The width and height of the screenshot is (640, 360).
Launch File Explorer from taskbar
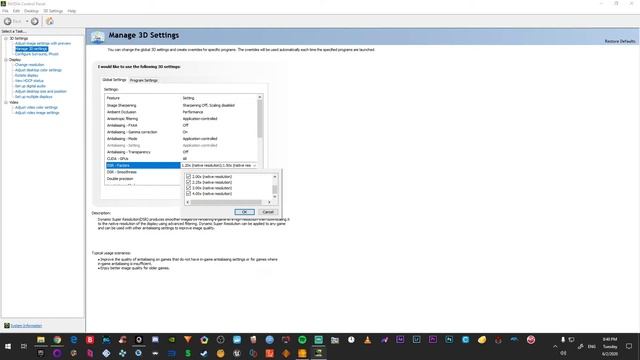(x=41, y=340)
